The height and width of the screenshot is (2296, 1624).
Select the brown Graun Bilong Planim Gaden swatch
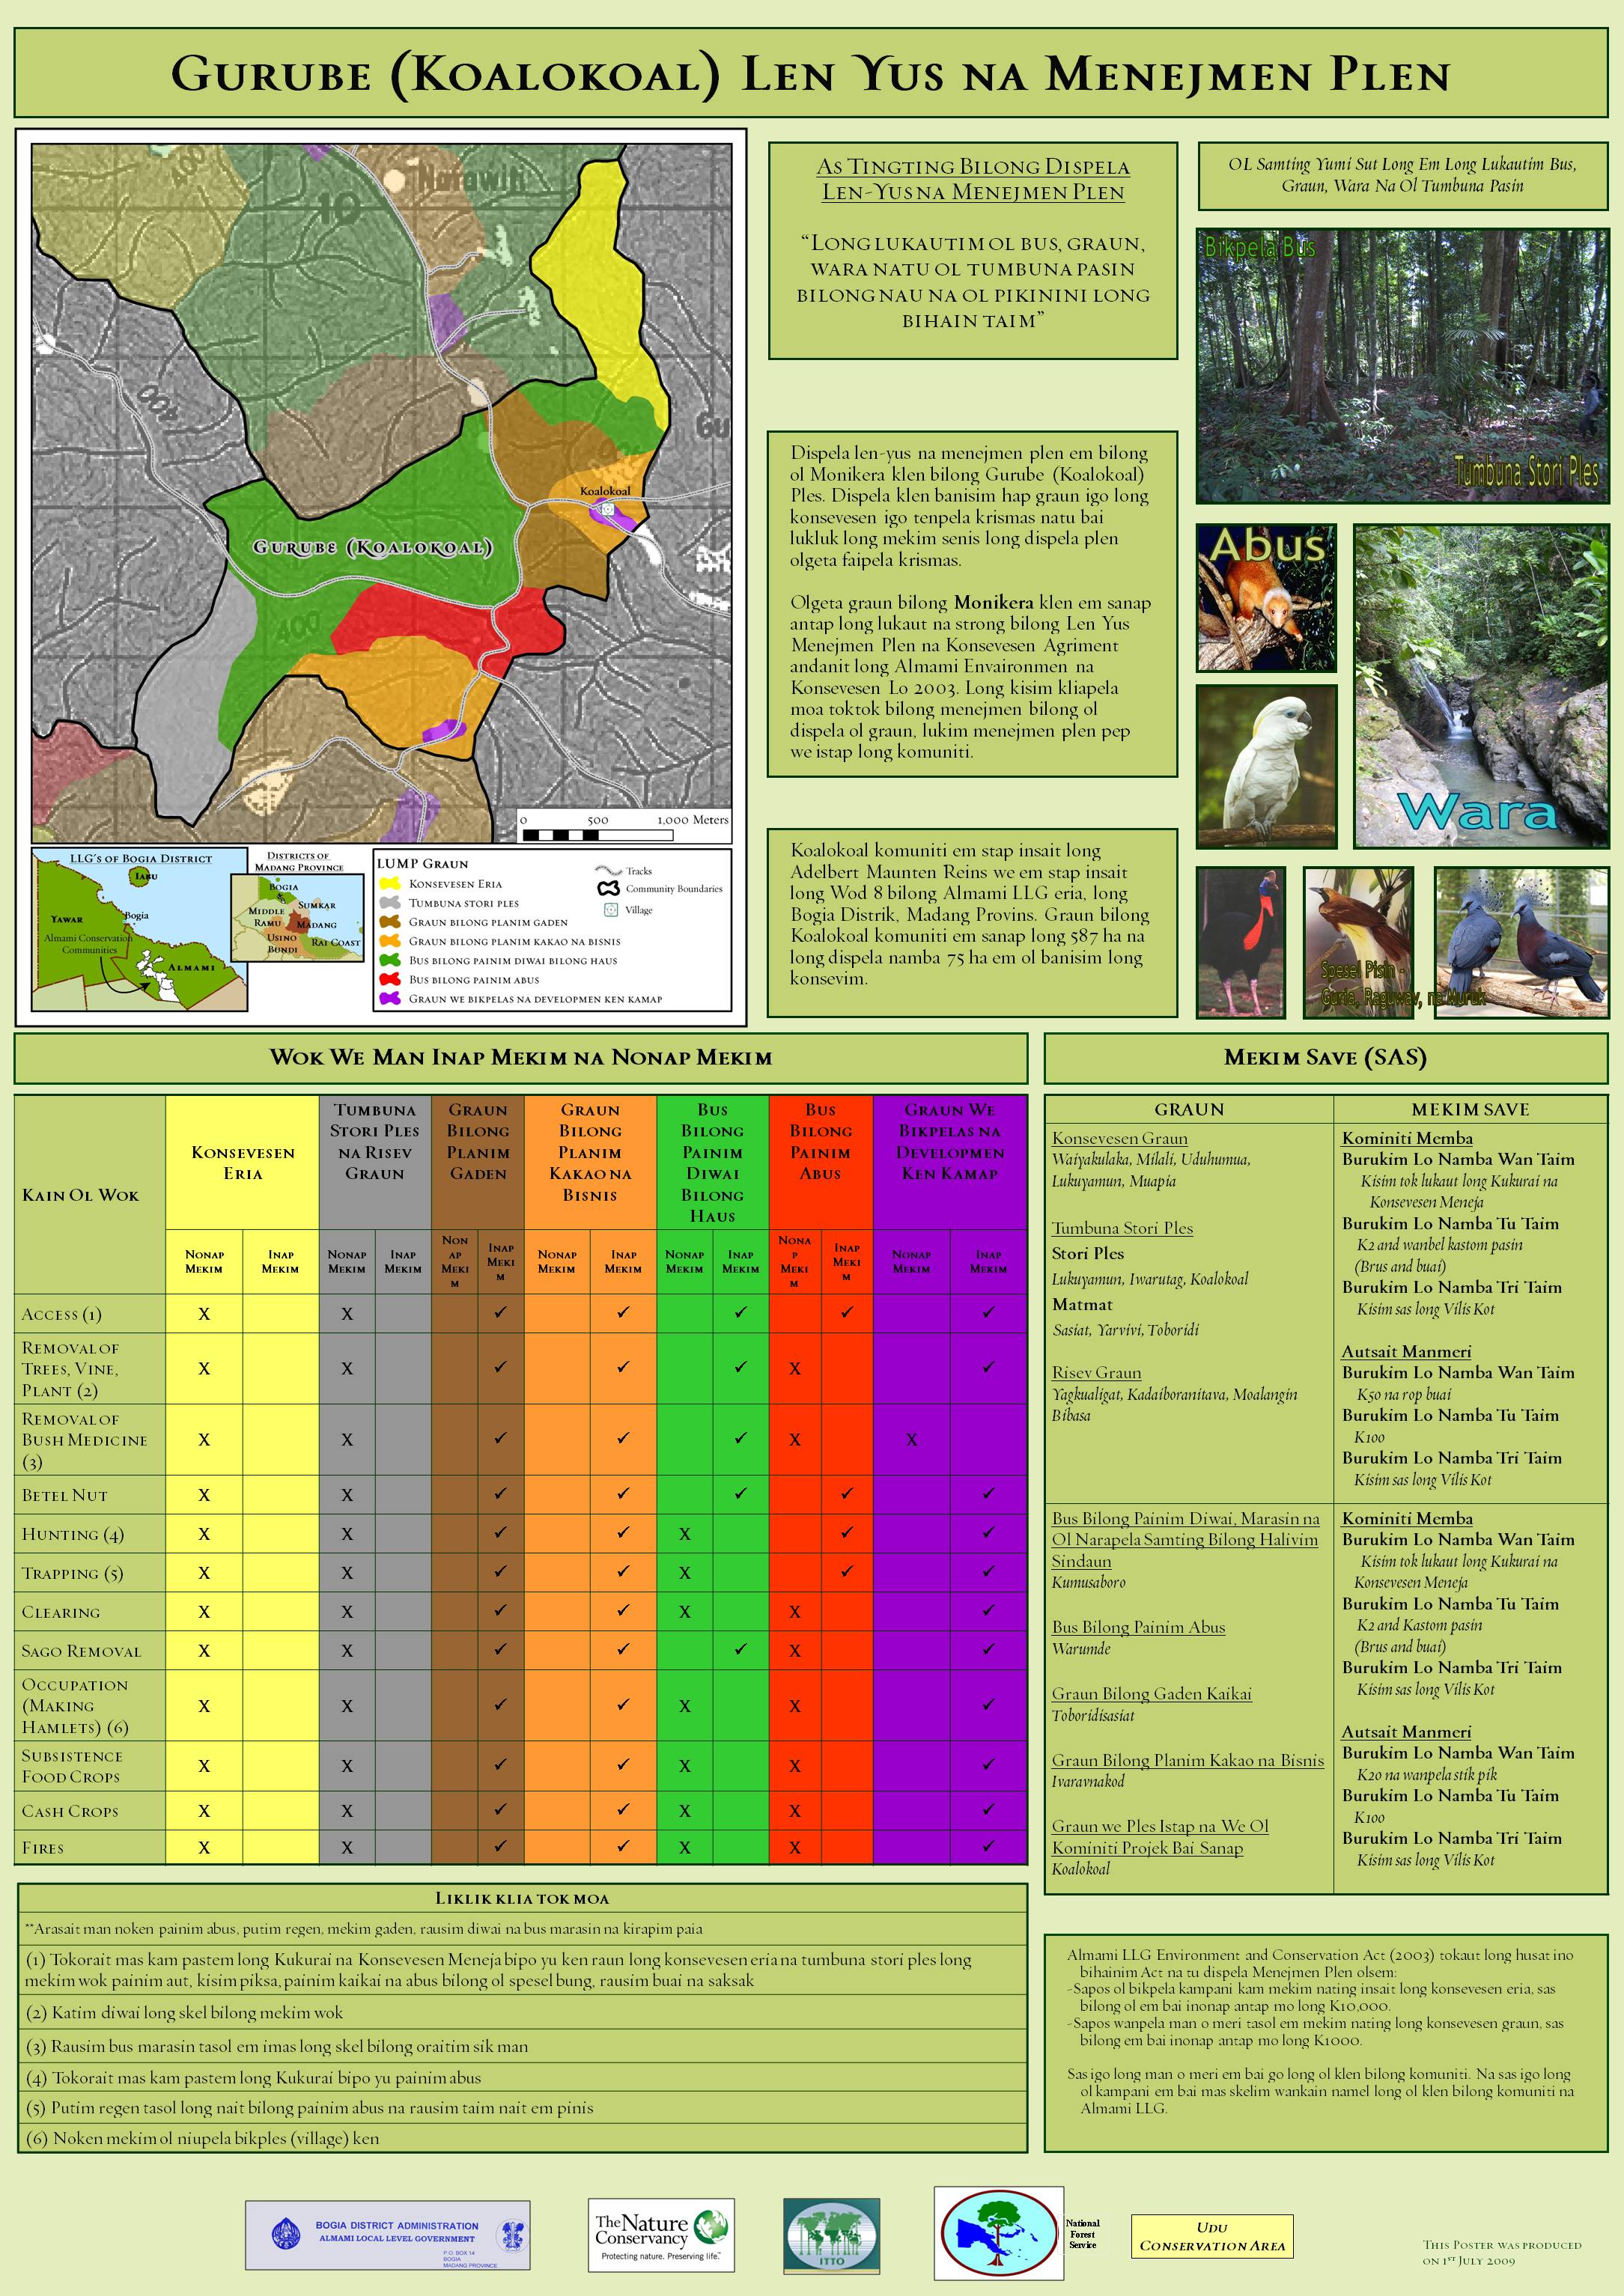point(390,922)
